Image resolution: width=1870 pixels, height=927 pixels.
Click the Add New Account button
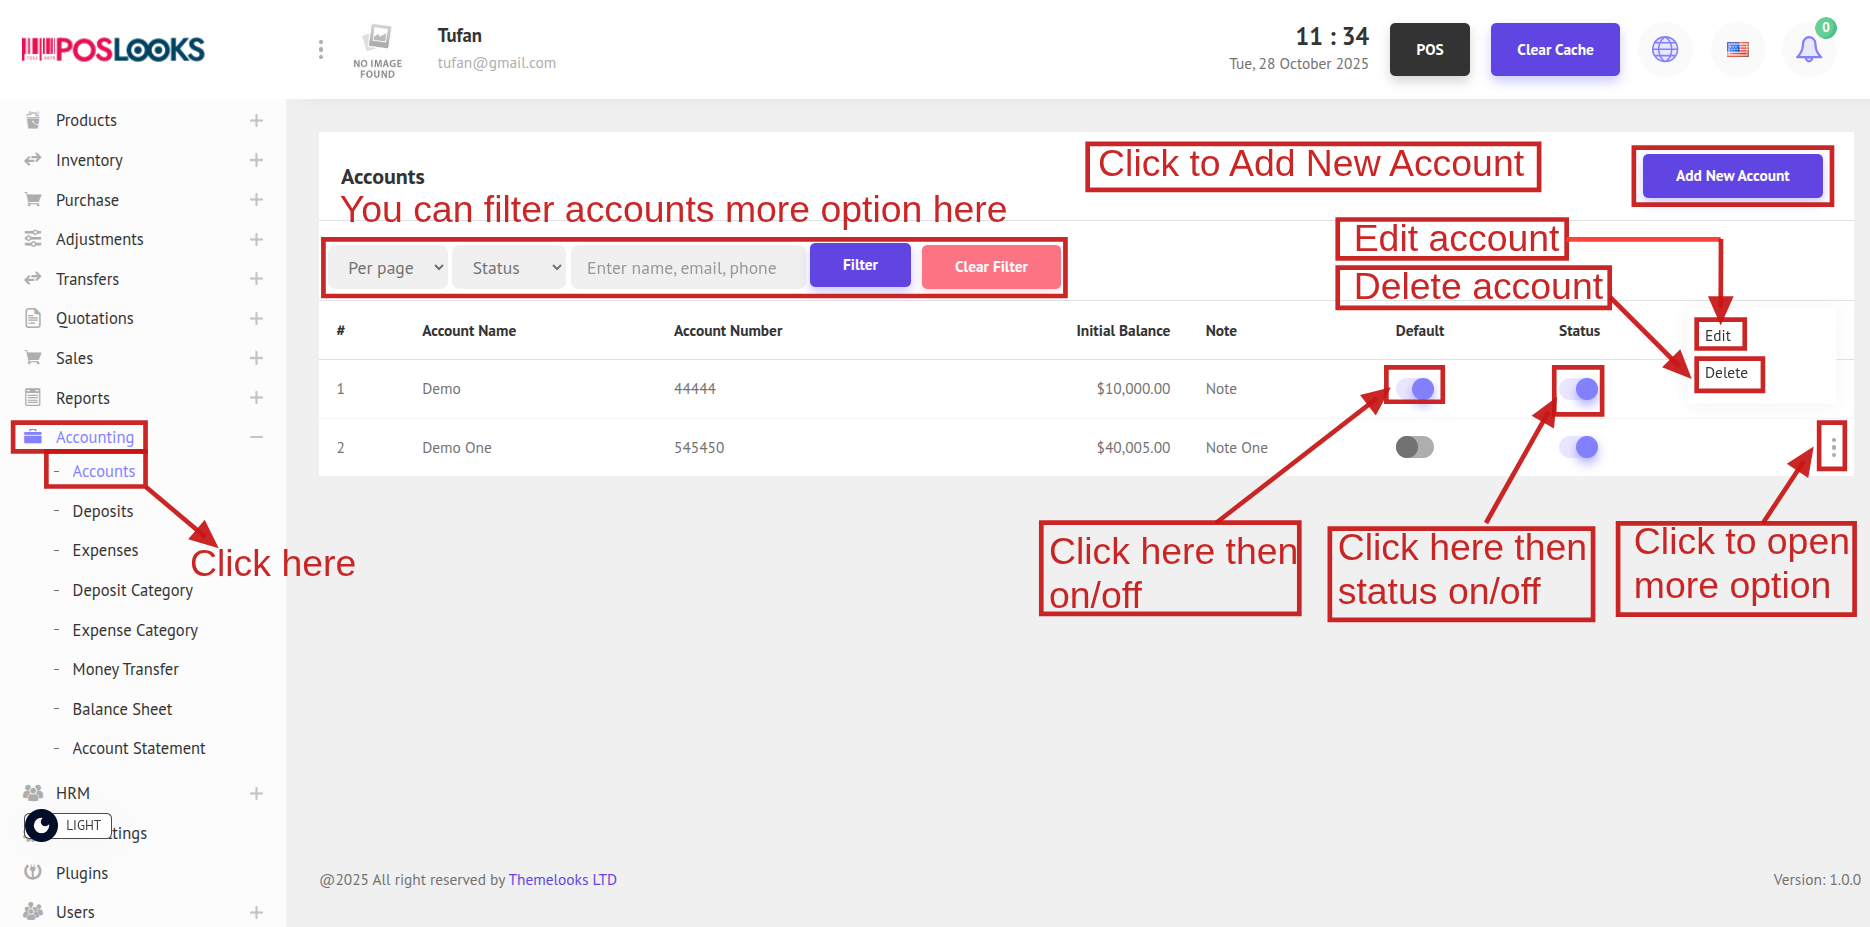tap(1732, 176)
